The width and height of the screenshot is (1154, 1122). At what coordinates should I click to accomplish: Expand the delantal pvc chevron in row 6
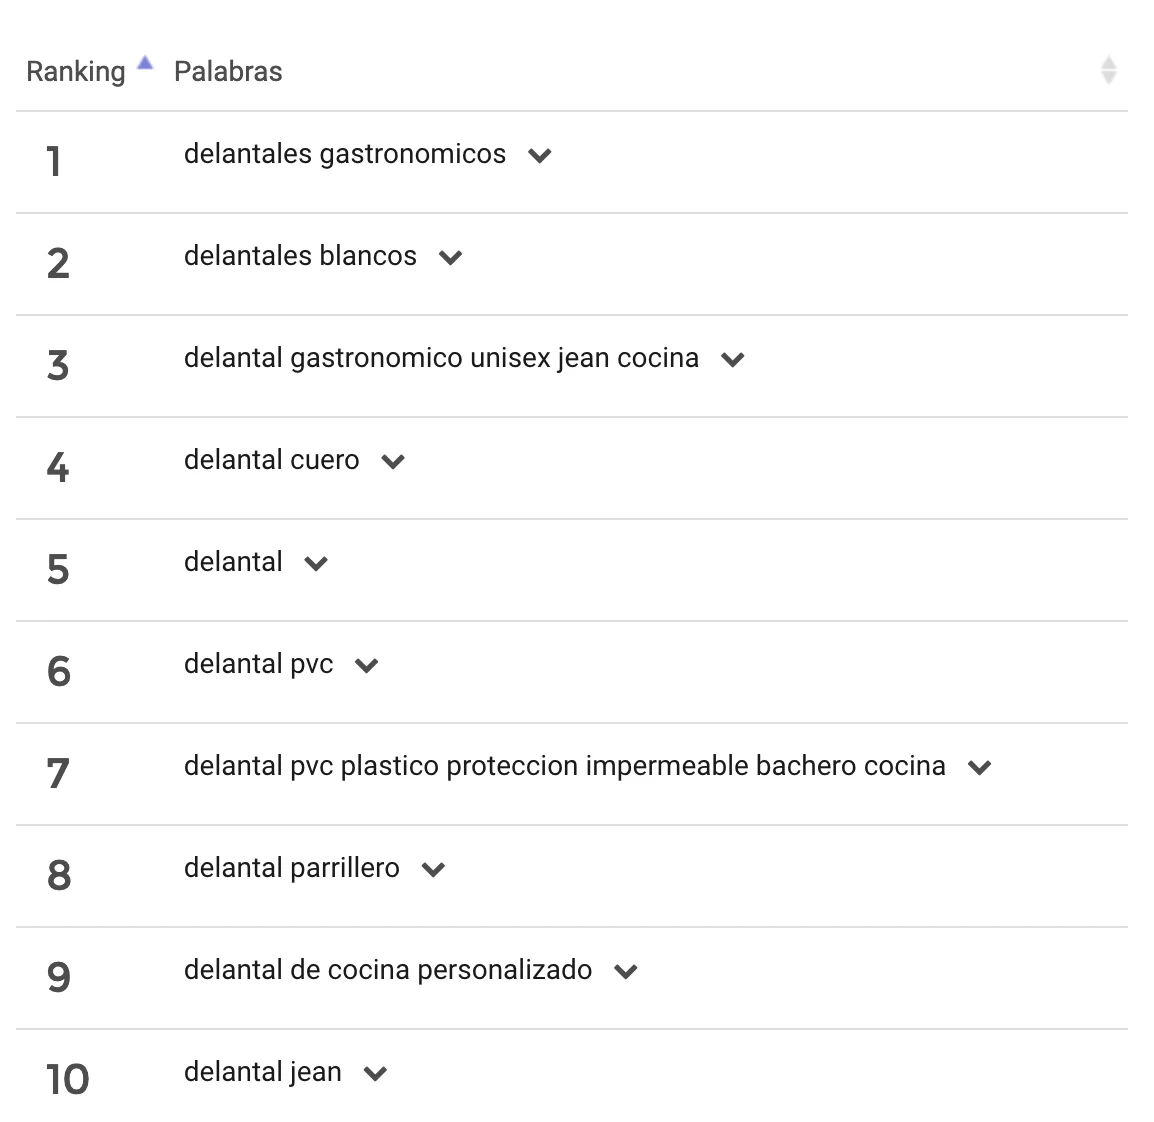coord(367,666)
